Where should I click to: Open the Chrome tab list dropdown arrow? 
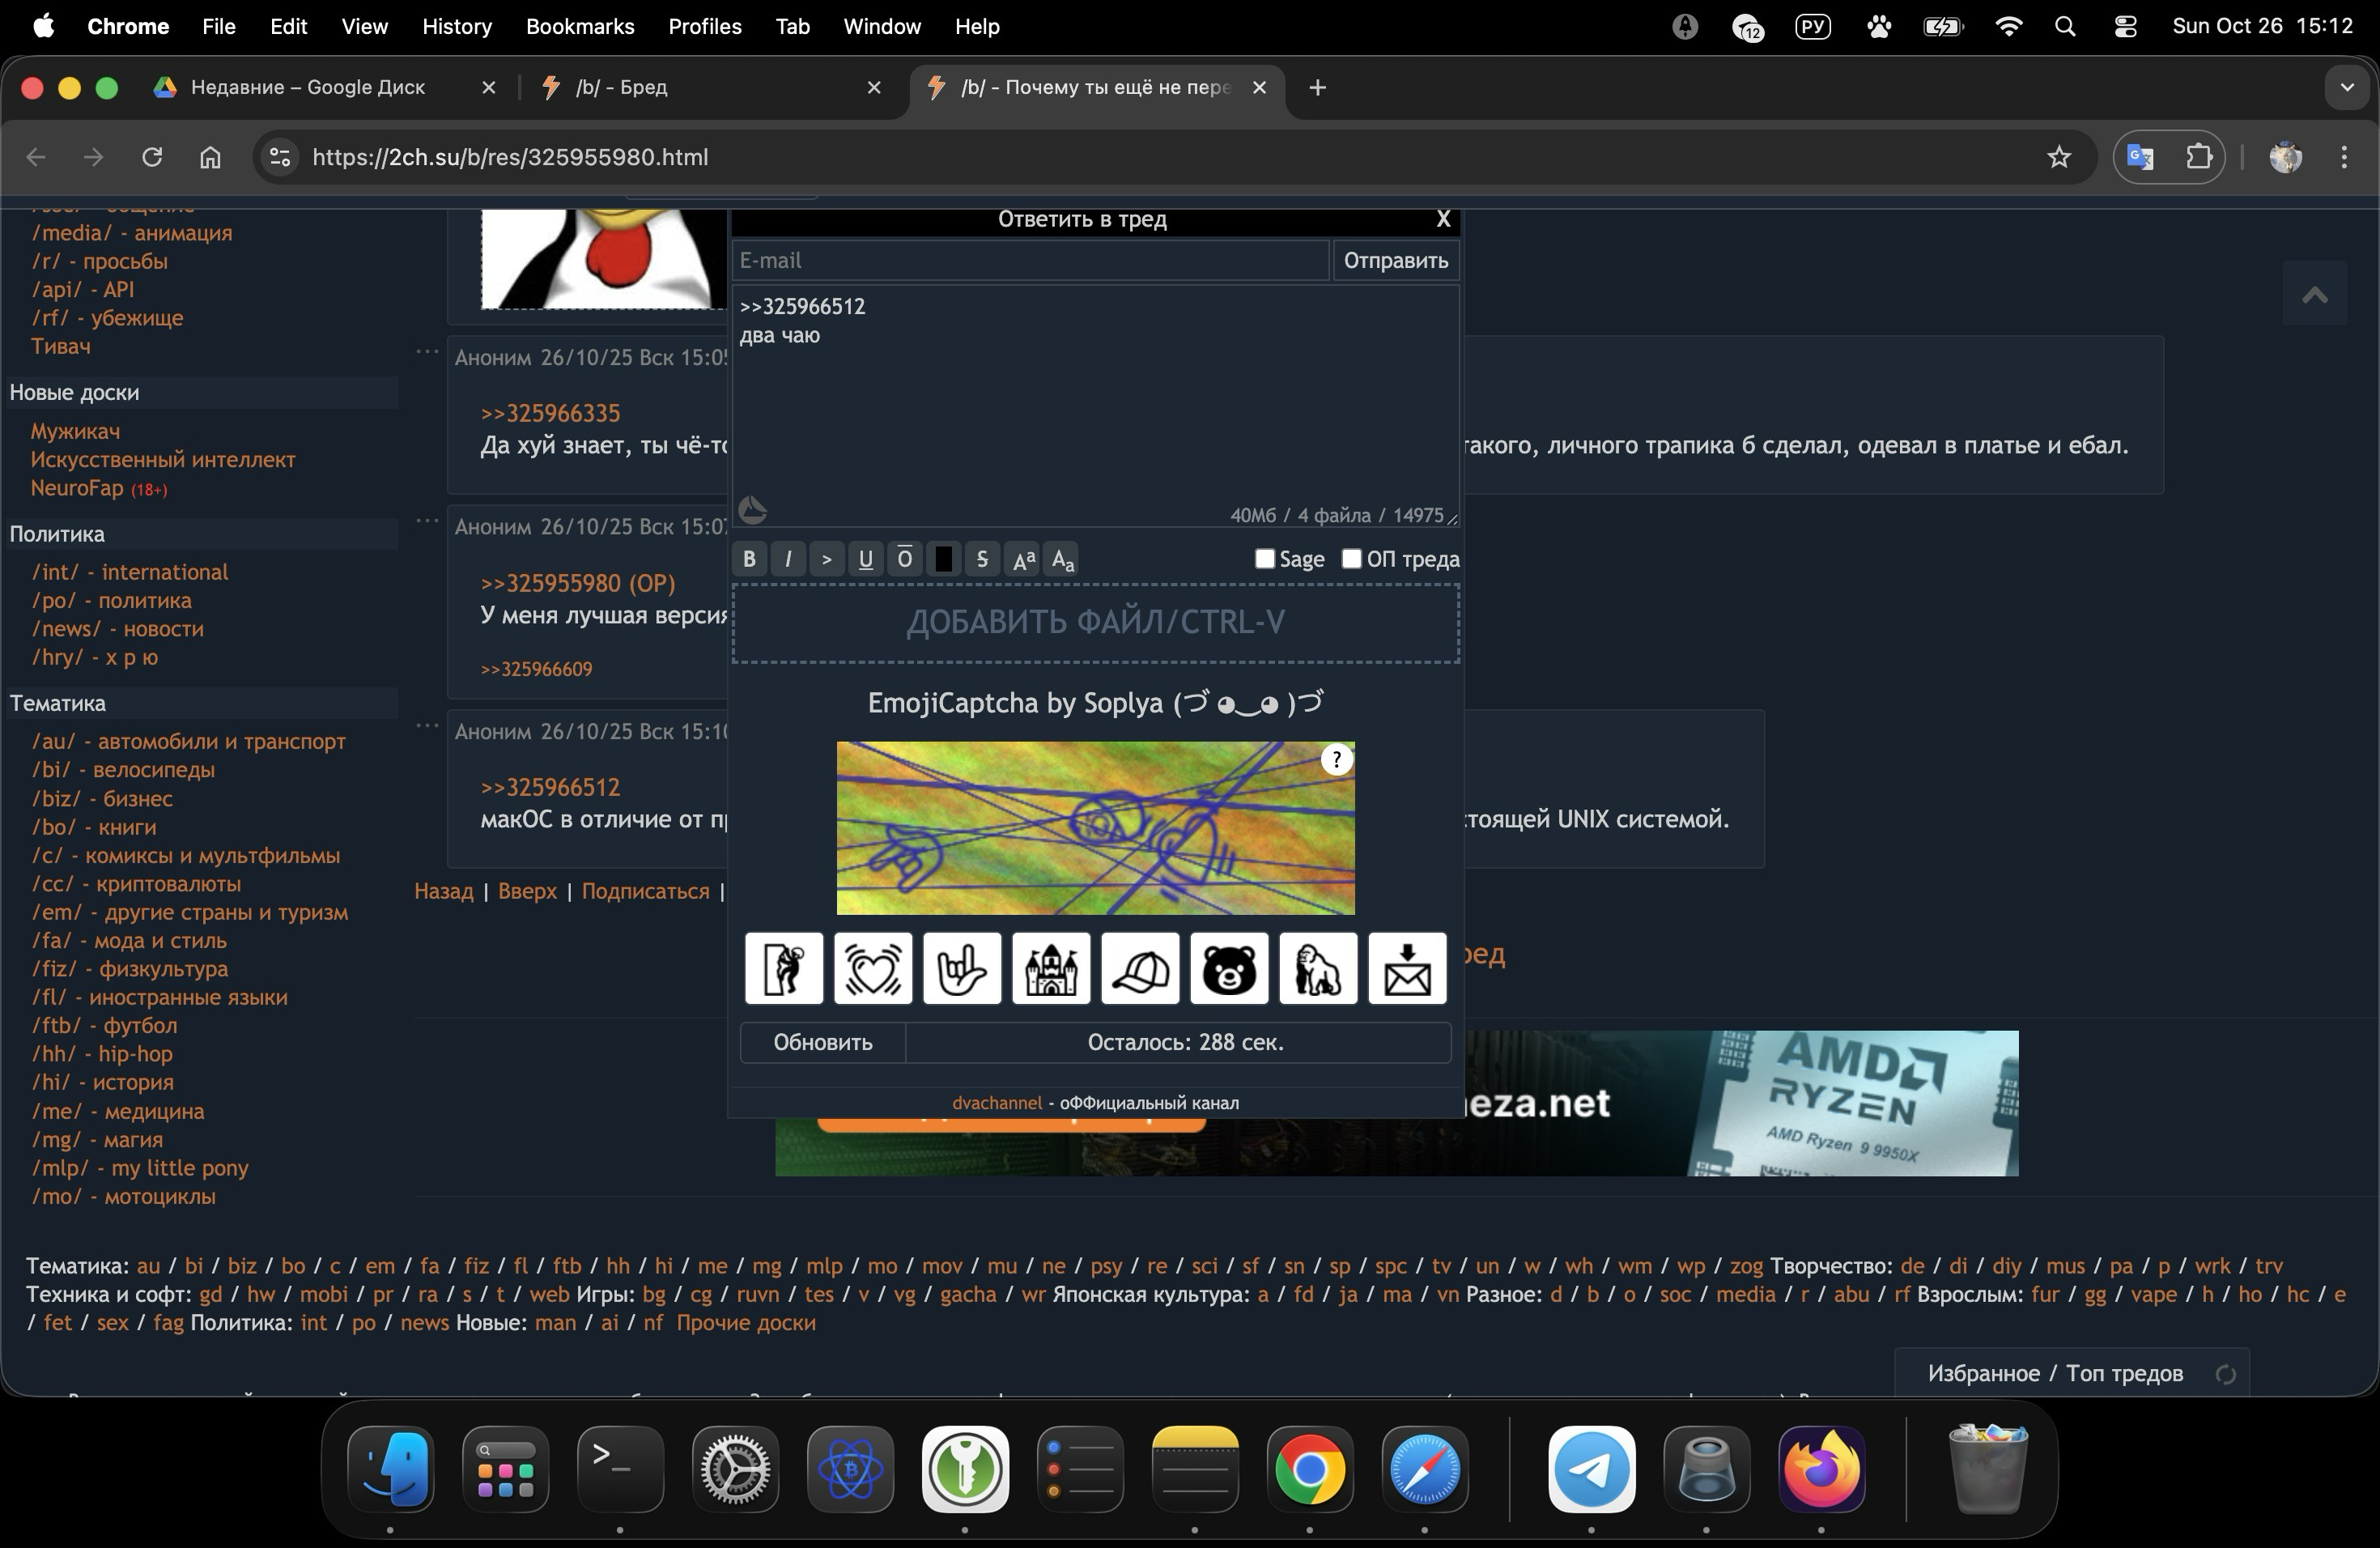pyautogui.click(x=2346, y=88)
